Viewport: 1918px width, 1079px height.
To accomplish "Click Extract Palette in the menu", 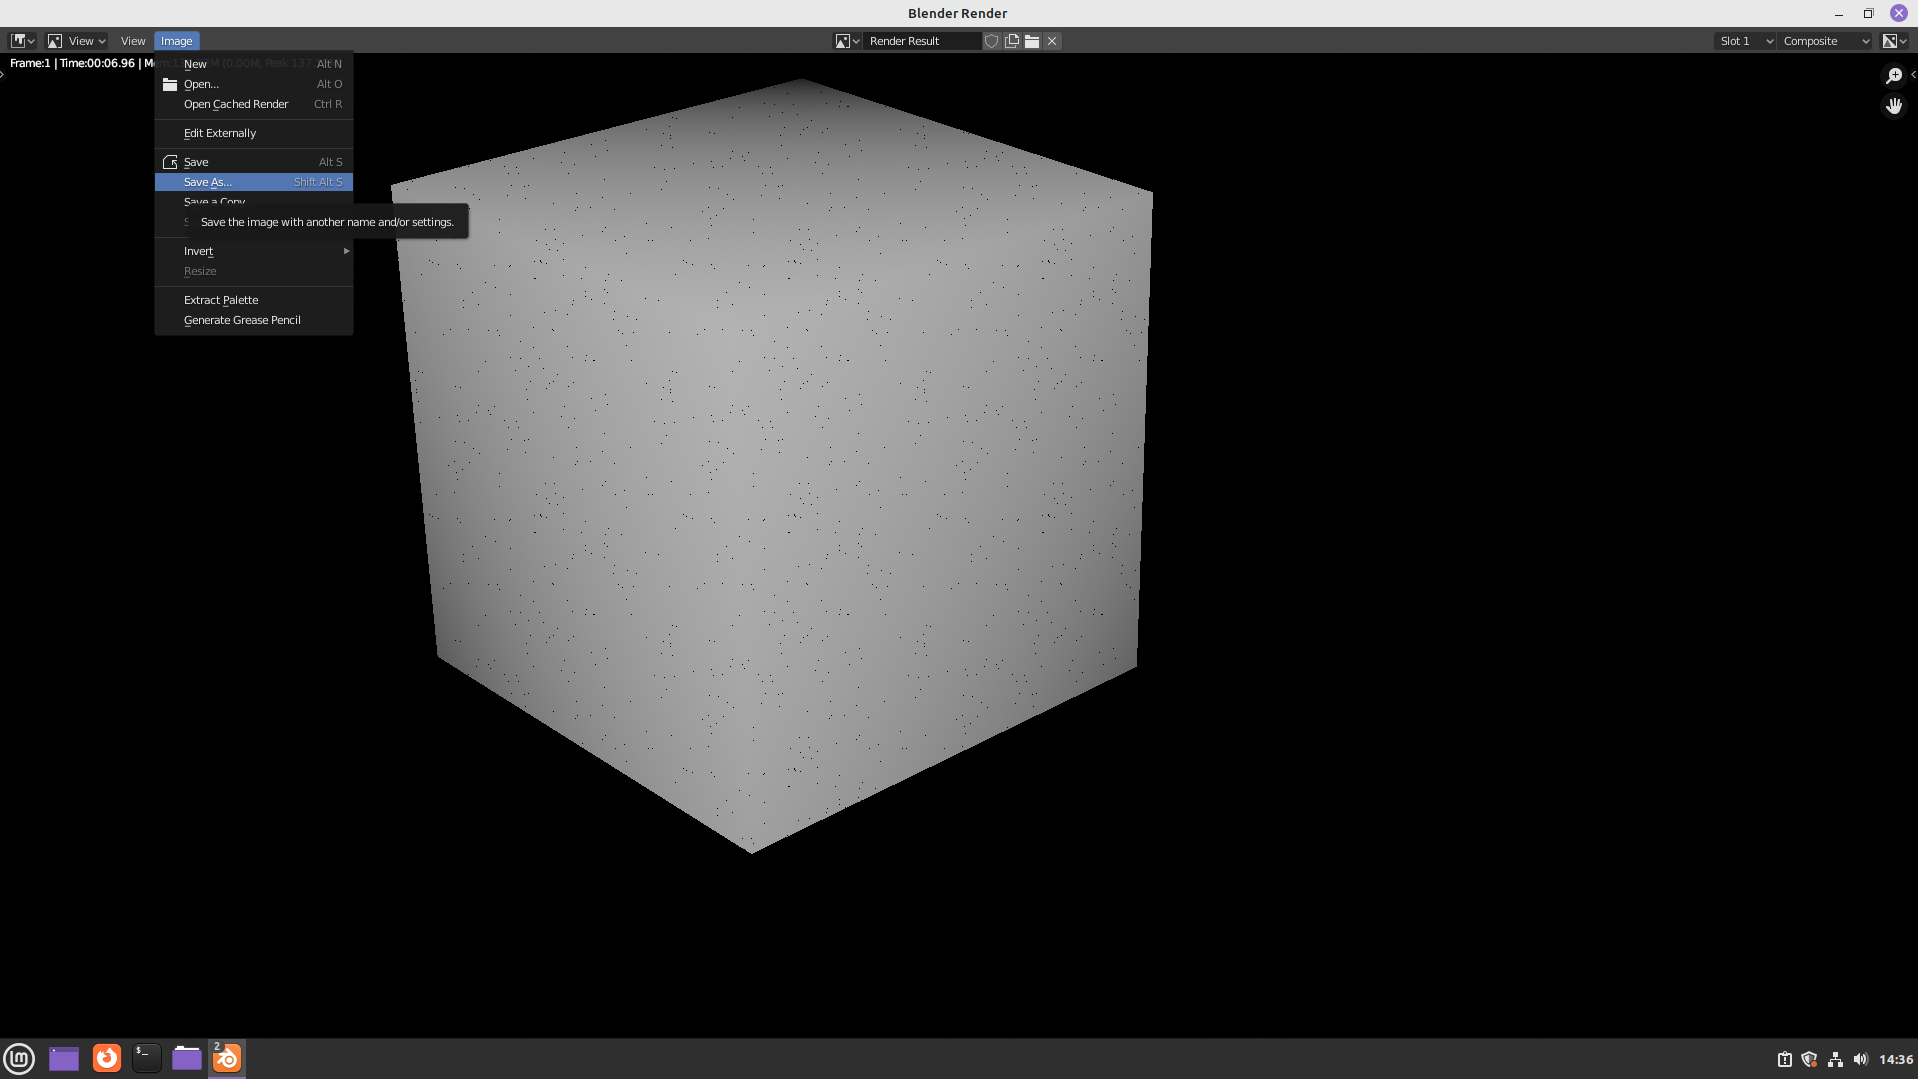I will [221, 300].
